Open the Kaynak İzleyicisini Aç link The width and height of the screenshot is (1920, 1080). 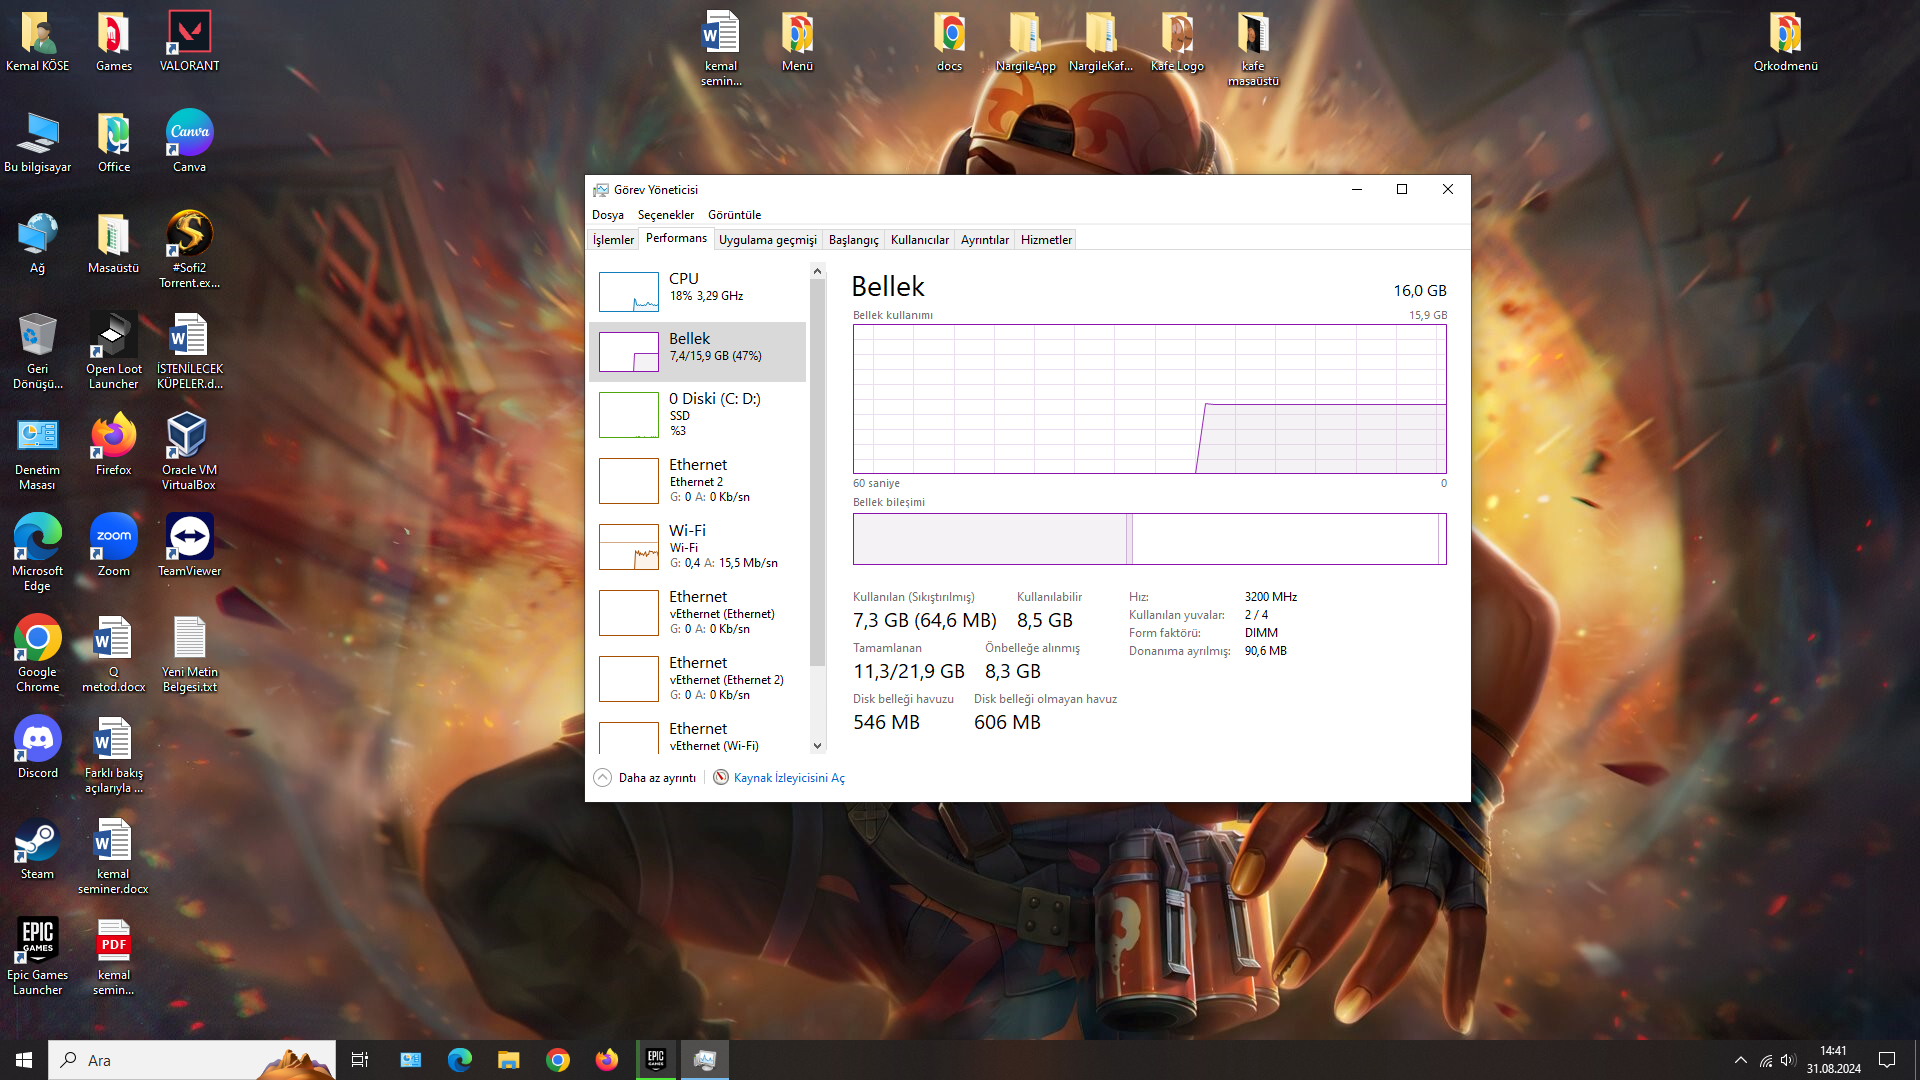pyautogui.click(x=788, y=778)
